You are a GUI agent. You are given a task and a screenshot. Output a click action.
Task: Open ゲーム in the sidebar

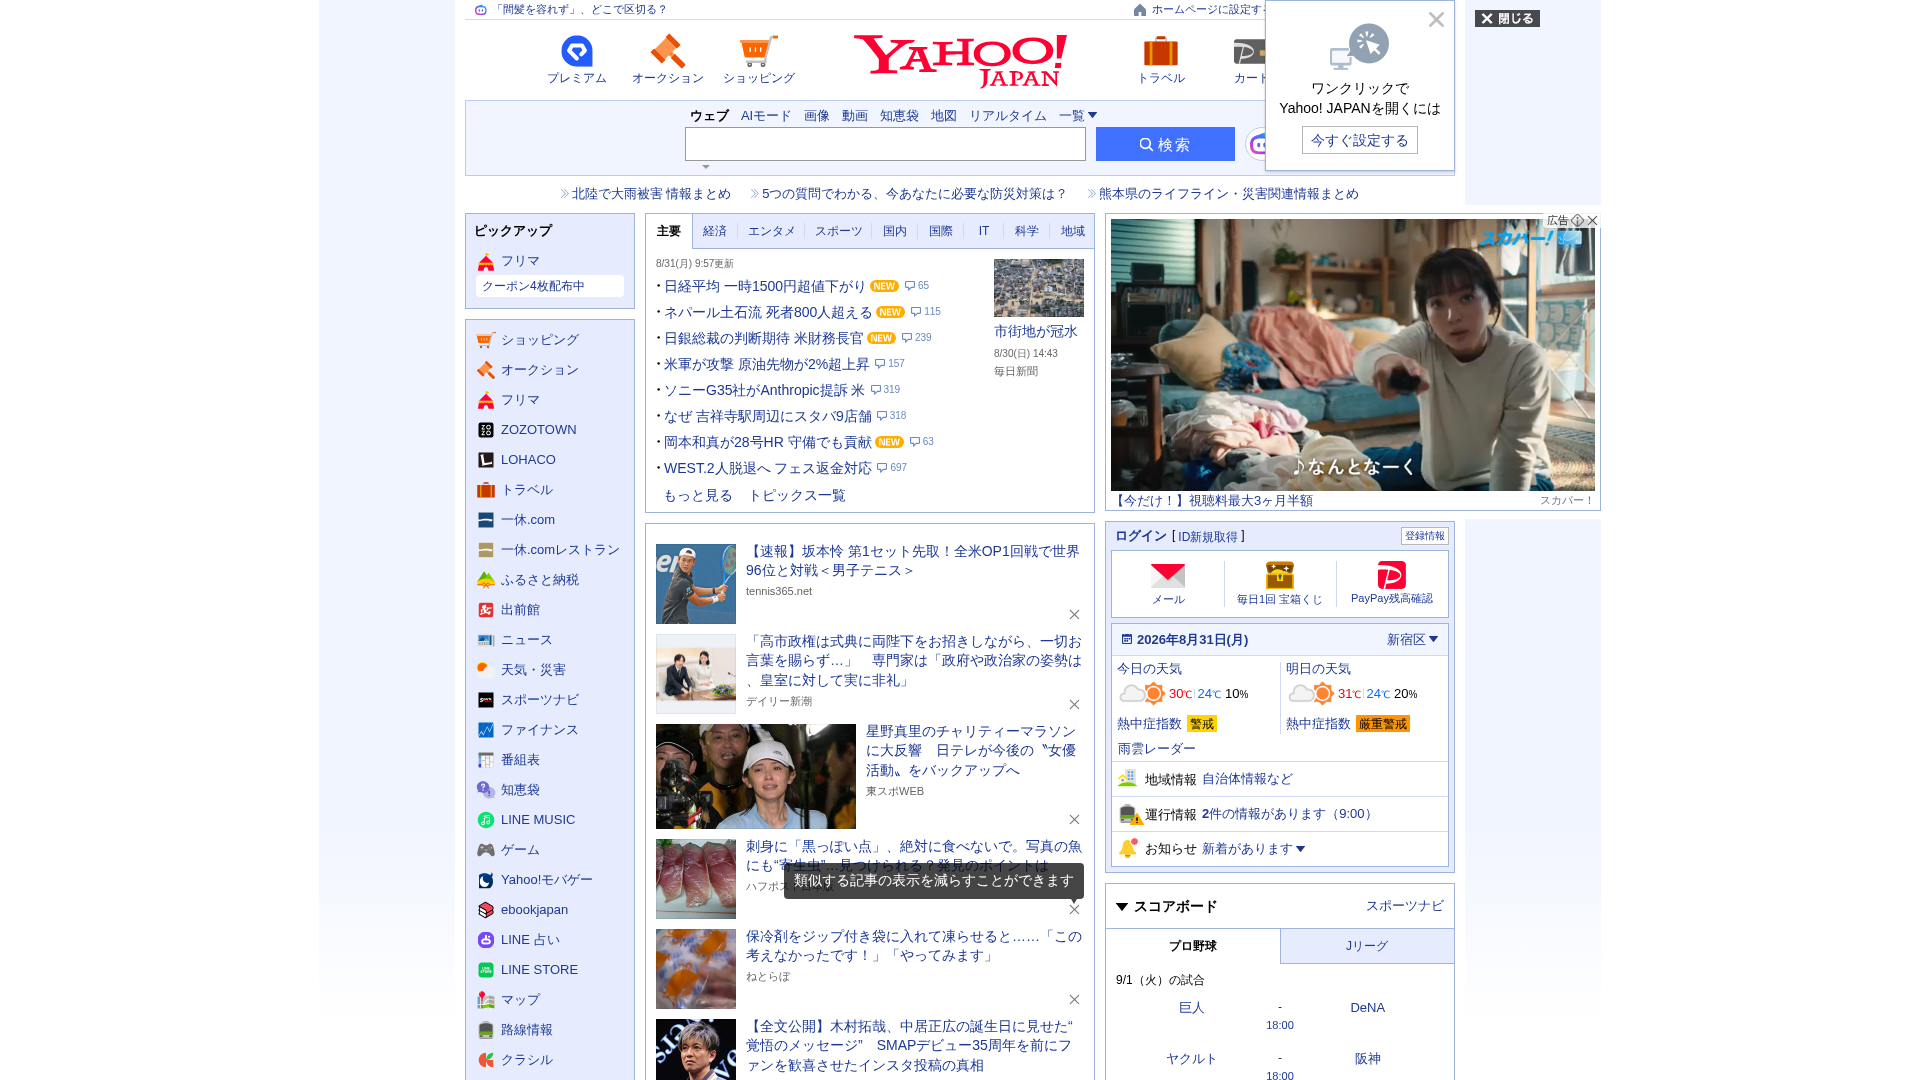click(520, 850)
